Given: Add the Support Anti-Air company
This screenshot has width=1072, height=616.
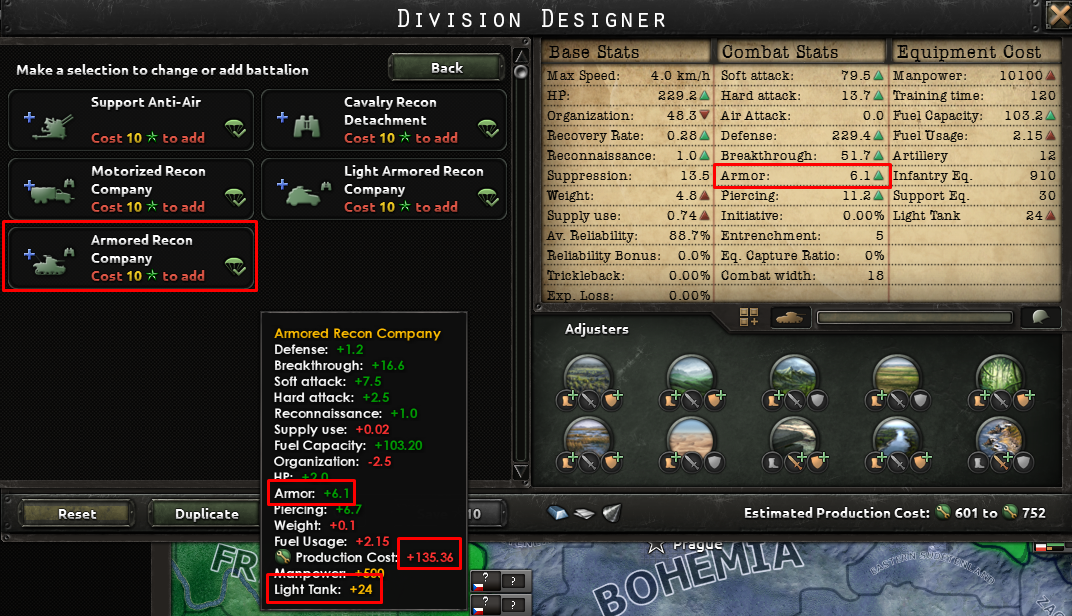Looking at the screenshot, I should 131,120.
